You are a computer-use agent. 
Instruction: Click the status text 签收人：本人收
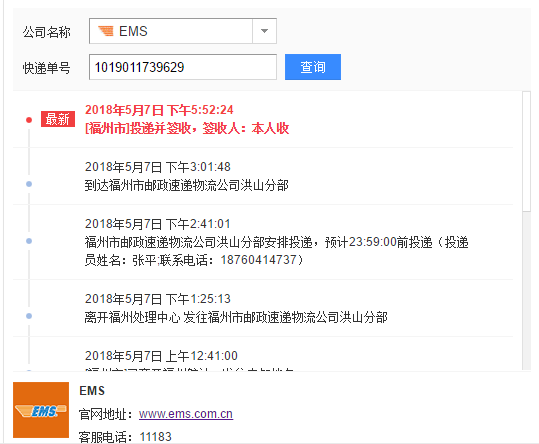click(246, 128)
